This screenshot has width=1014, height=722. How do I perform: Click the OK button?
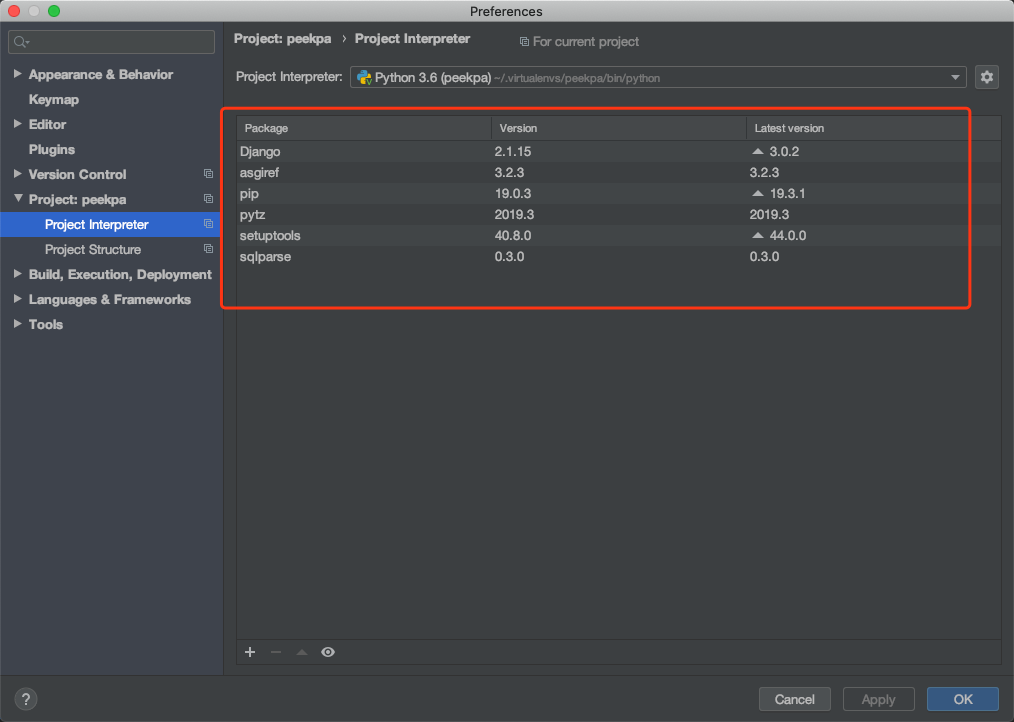tap(962, 699)
